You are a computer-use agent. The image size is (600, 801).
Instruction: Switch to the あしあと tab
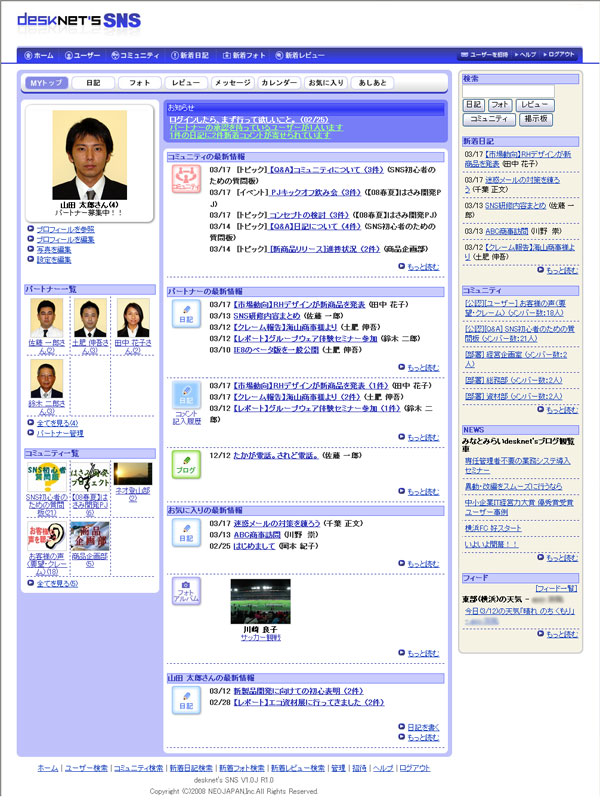tap(372, 83)
